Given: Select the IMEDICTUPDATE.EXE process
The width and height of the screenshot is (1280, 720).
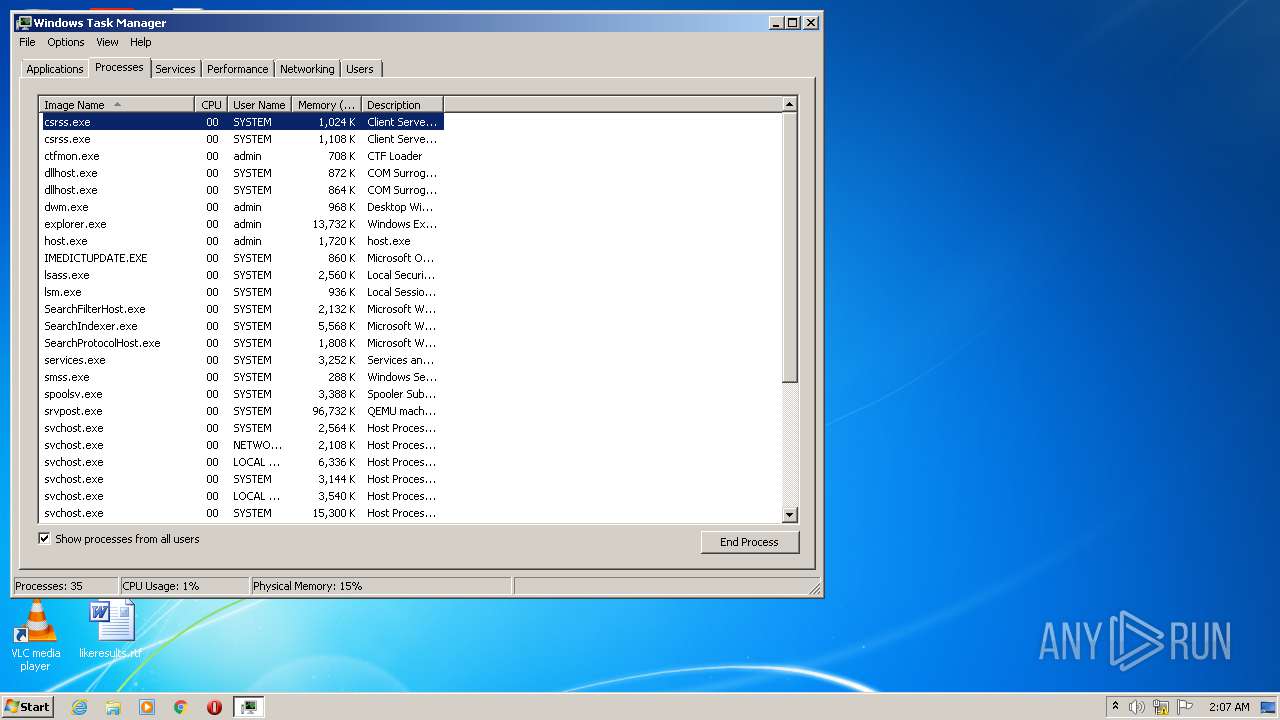Looking at the screenshot, I should (241, 258).
